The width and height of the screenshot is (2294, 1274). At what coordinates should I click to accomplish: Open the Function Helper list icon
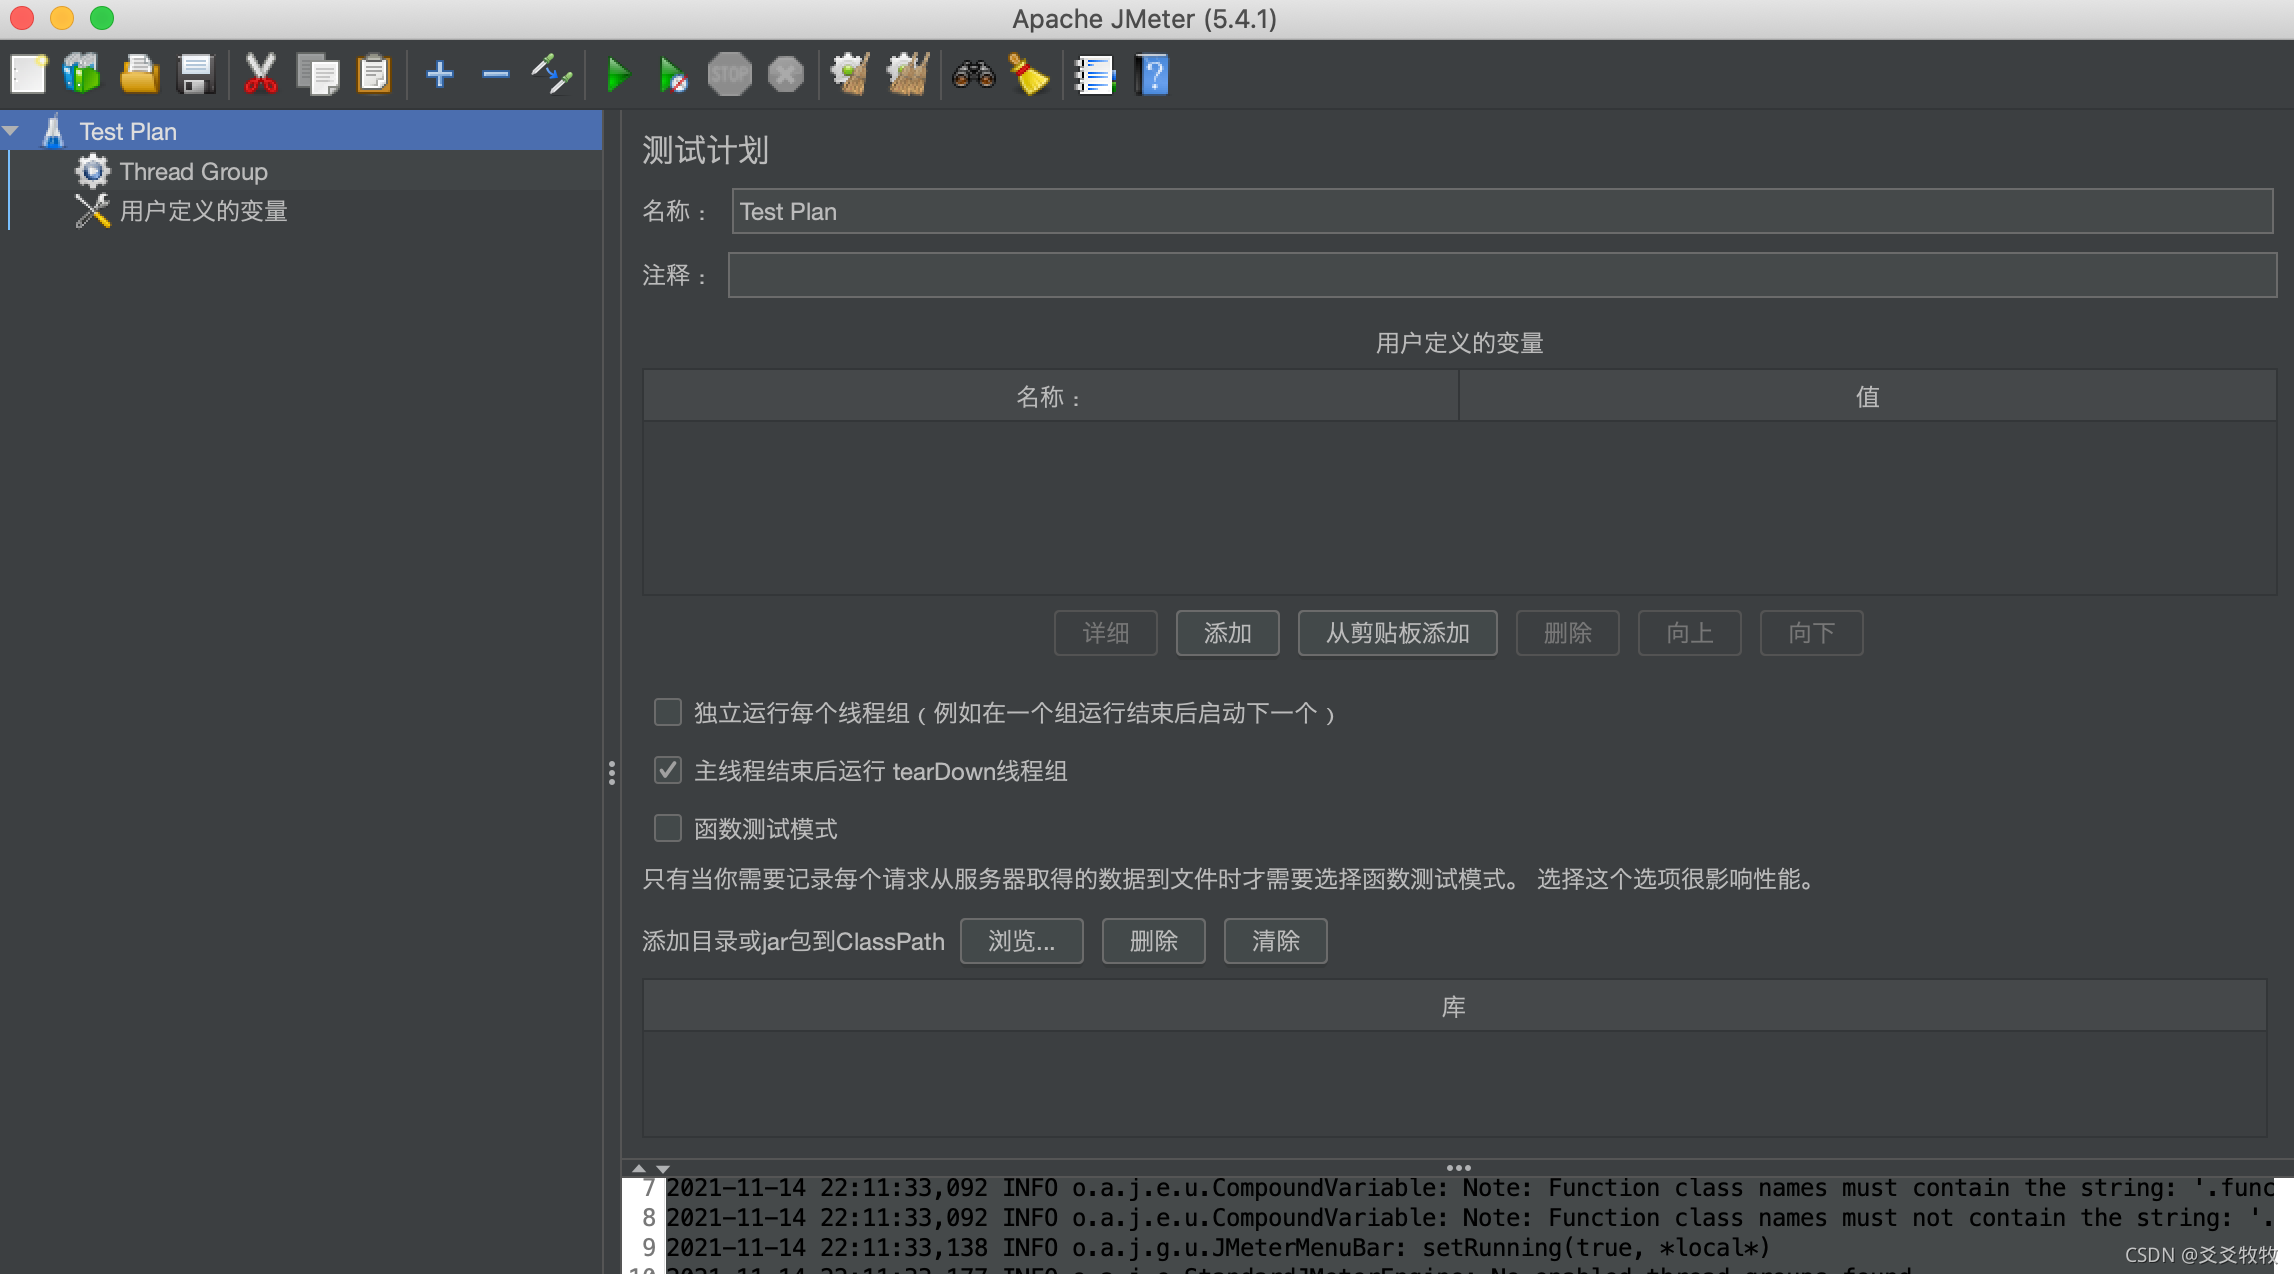point(1094,75)
